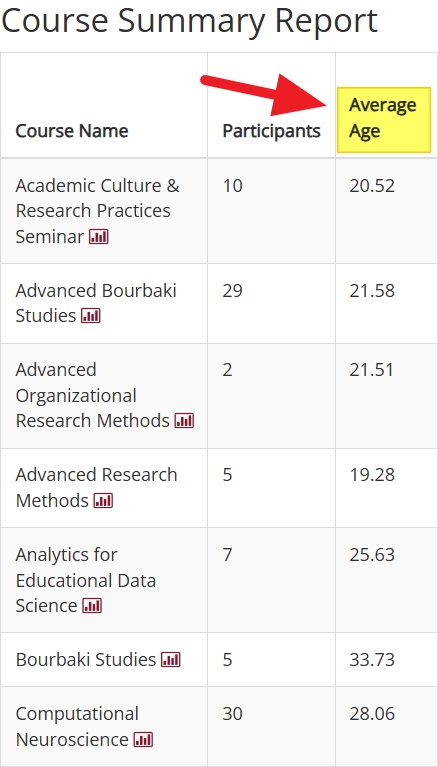
Task: Click the 28.06 average age cell
Action: tap(372, 714)
